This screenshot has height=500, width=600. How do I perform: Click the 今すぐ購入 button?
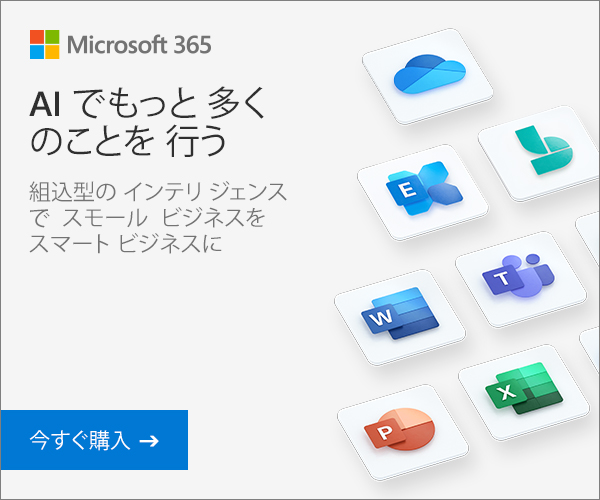pyautogui.click(x=94, y=440)
